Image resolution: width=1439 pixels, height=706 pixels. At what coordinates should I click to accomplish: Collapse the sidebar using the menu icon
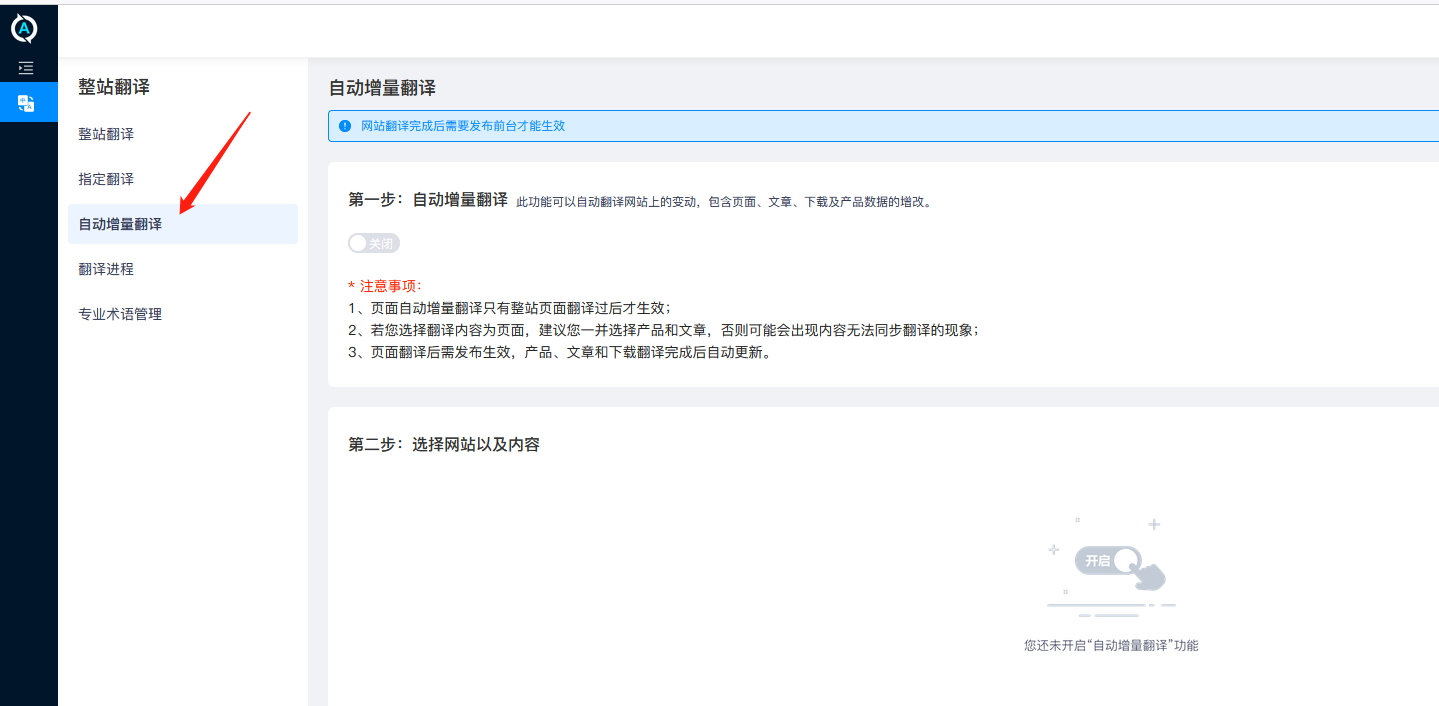(25, 67)
